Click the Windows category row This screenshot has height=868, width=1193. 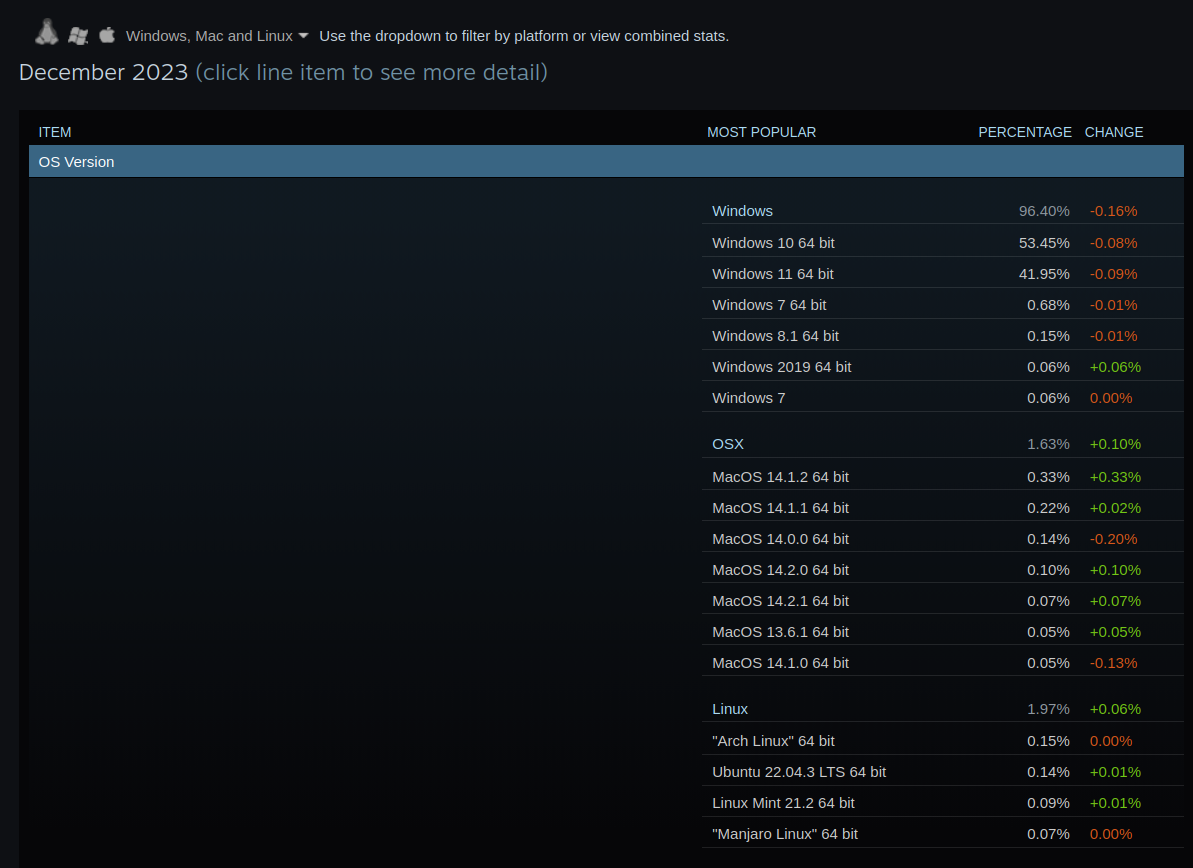pos(943,211)
